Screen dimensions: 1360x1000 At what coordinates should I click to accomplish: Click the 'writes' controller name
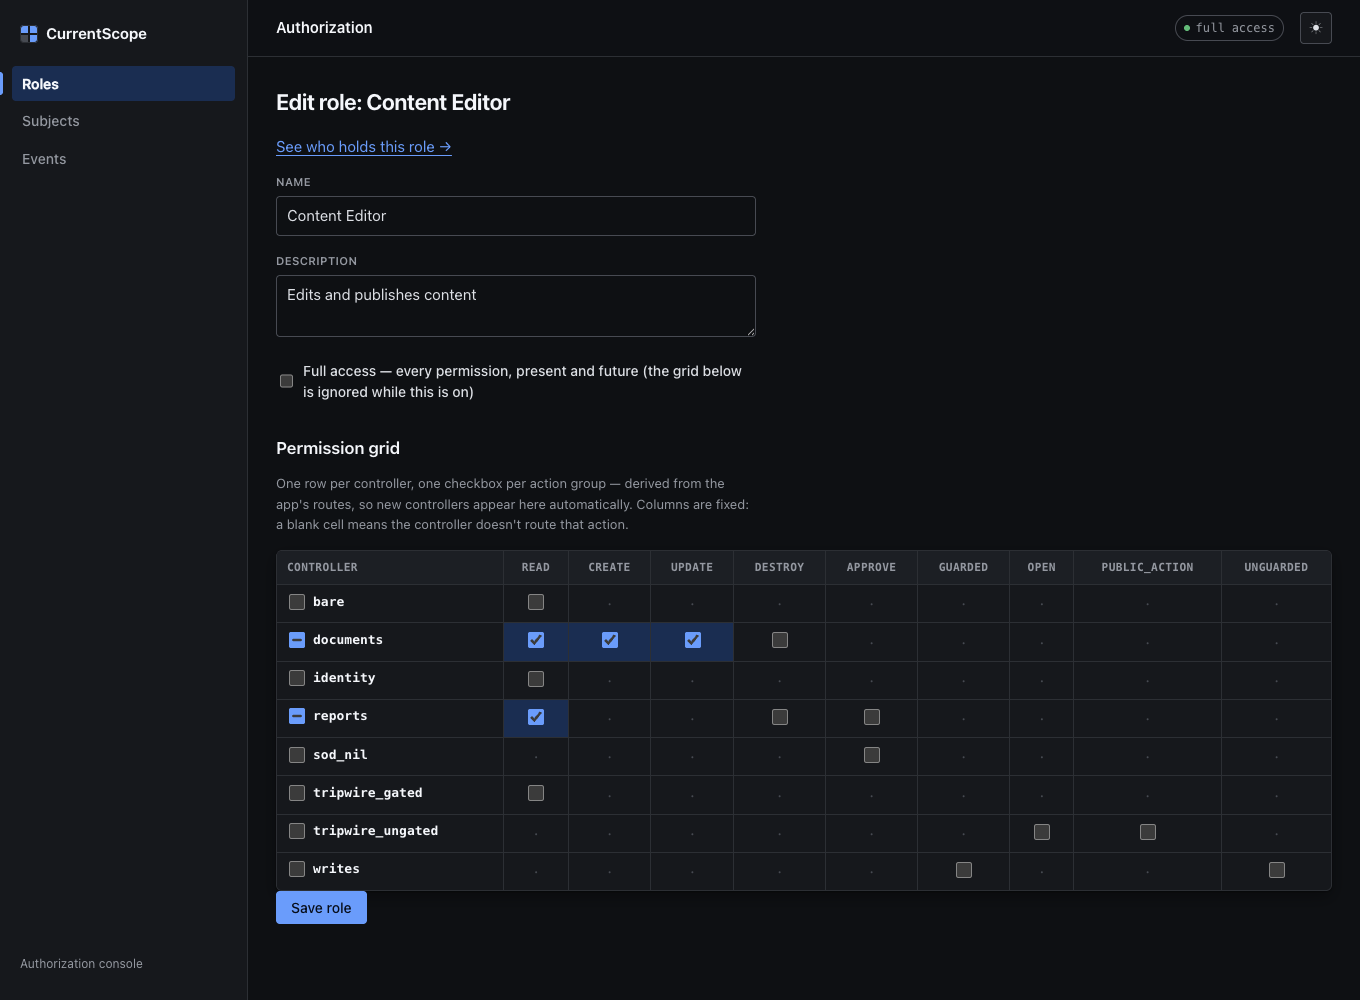click(x=336, y=869)
